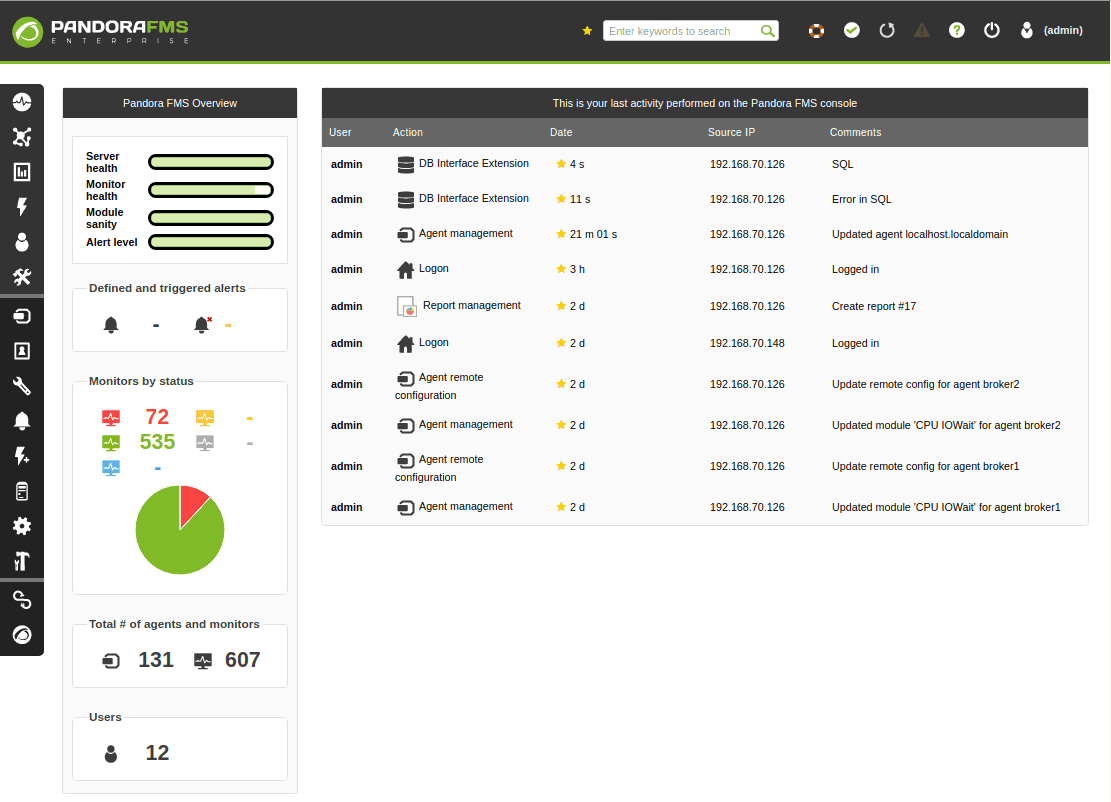Click the red critical monitor status icon
Screen dimensions: 1111x802
pos(111,418)
